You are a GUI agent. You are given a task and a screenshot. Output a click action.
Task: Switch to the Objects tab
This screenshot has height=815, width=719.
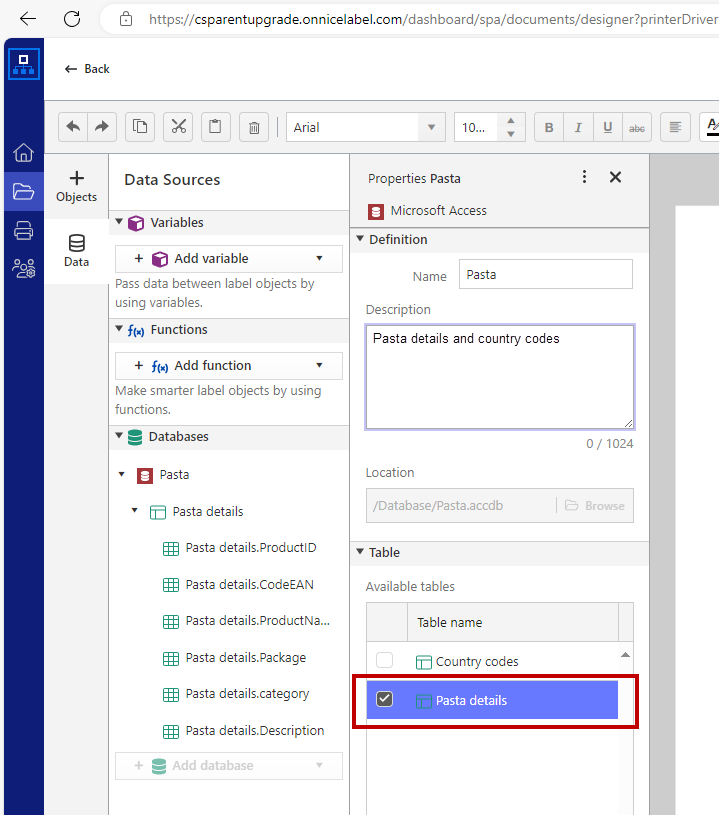76,186
